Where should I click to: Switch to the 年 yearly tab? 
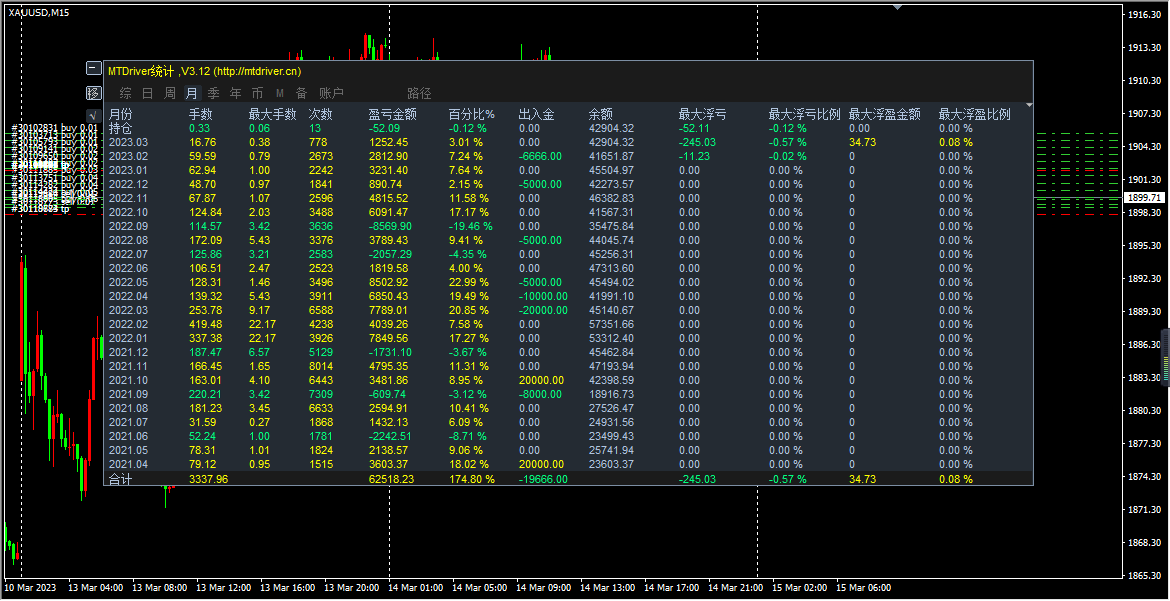[x=236, y=93]
